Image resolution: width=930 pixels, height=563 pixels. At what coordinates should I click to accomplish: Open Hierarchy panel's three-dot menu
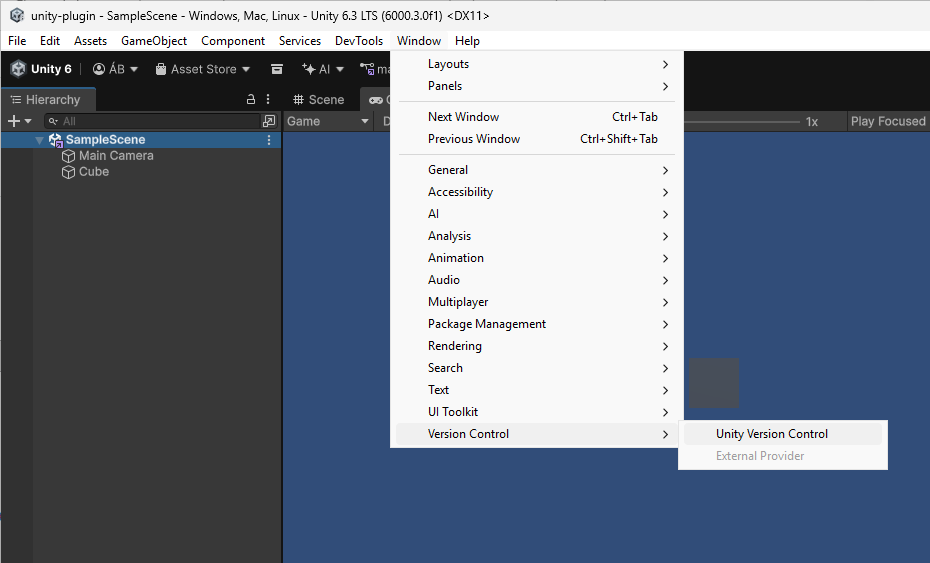click(268, 100)
